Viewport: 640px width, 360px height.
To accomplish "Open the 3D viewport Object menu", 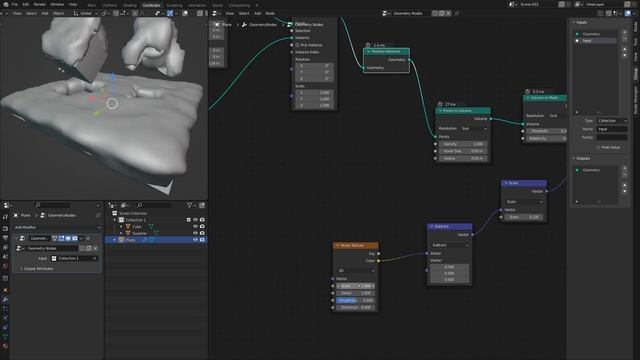I will tap(58, 13).
